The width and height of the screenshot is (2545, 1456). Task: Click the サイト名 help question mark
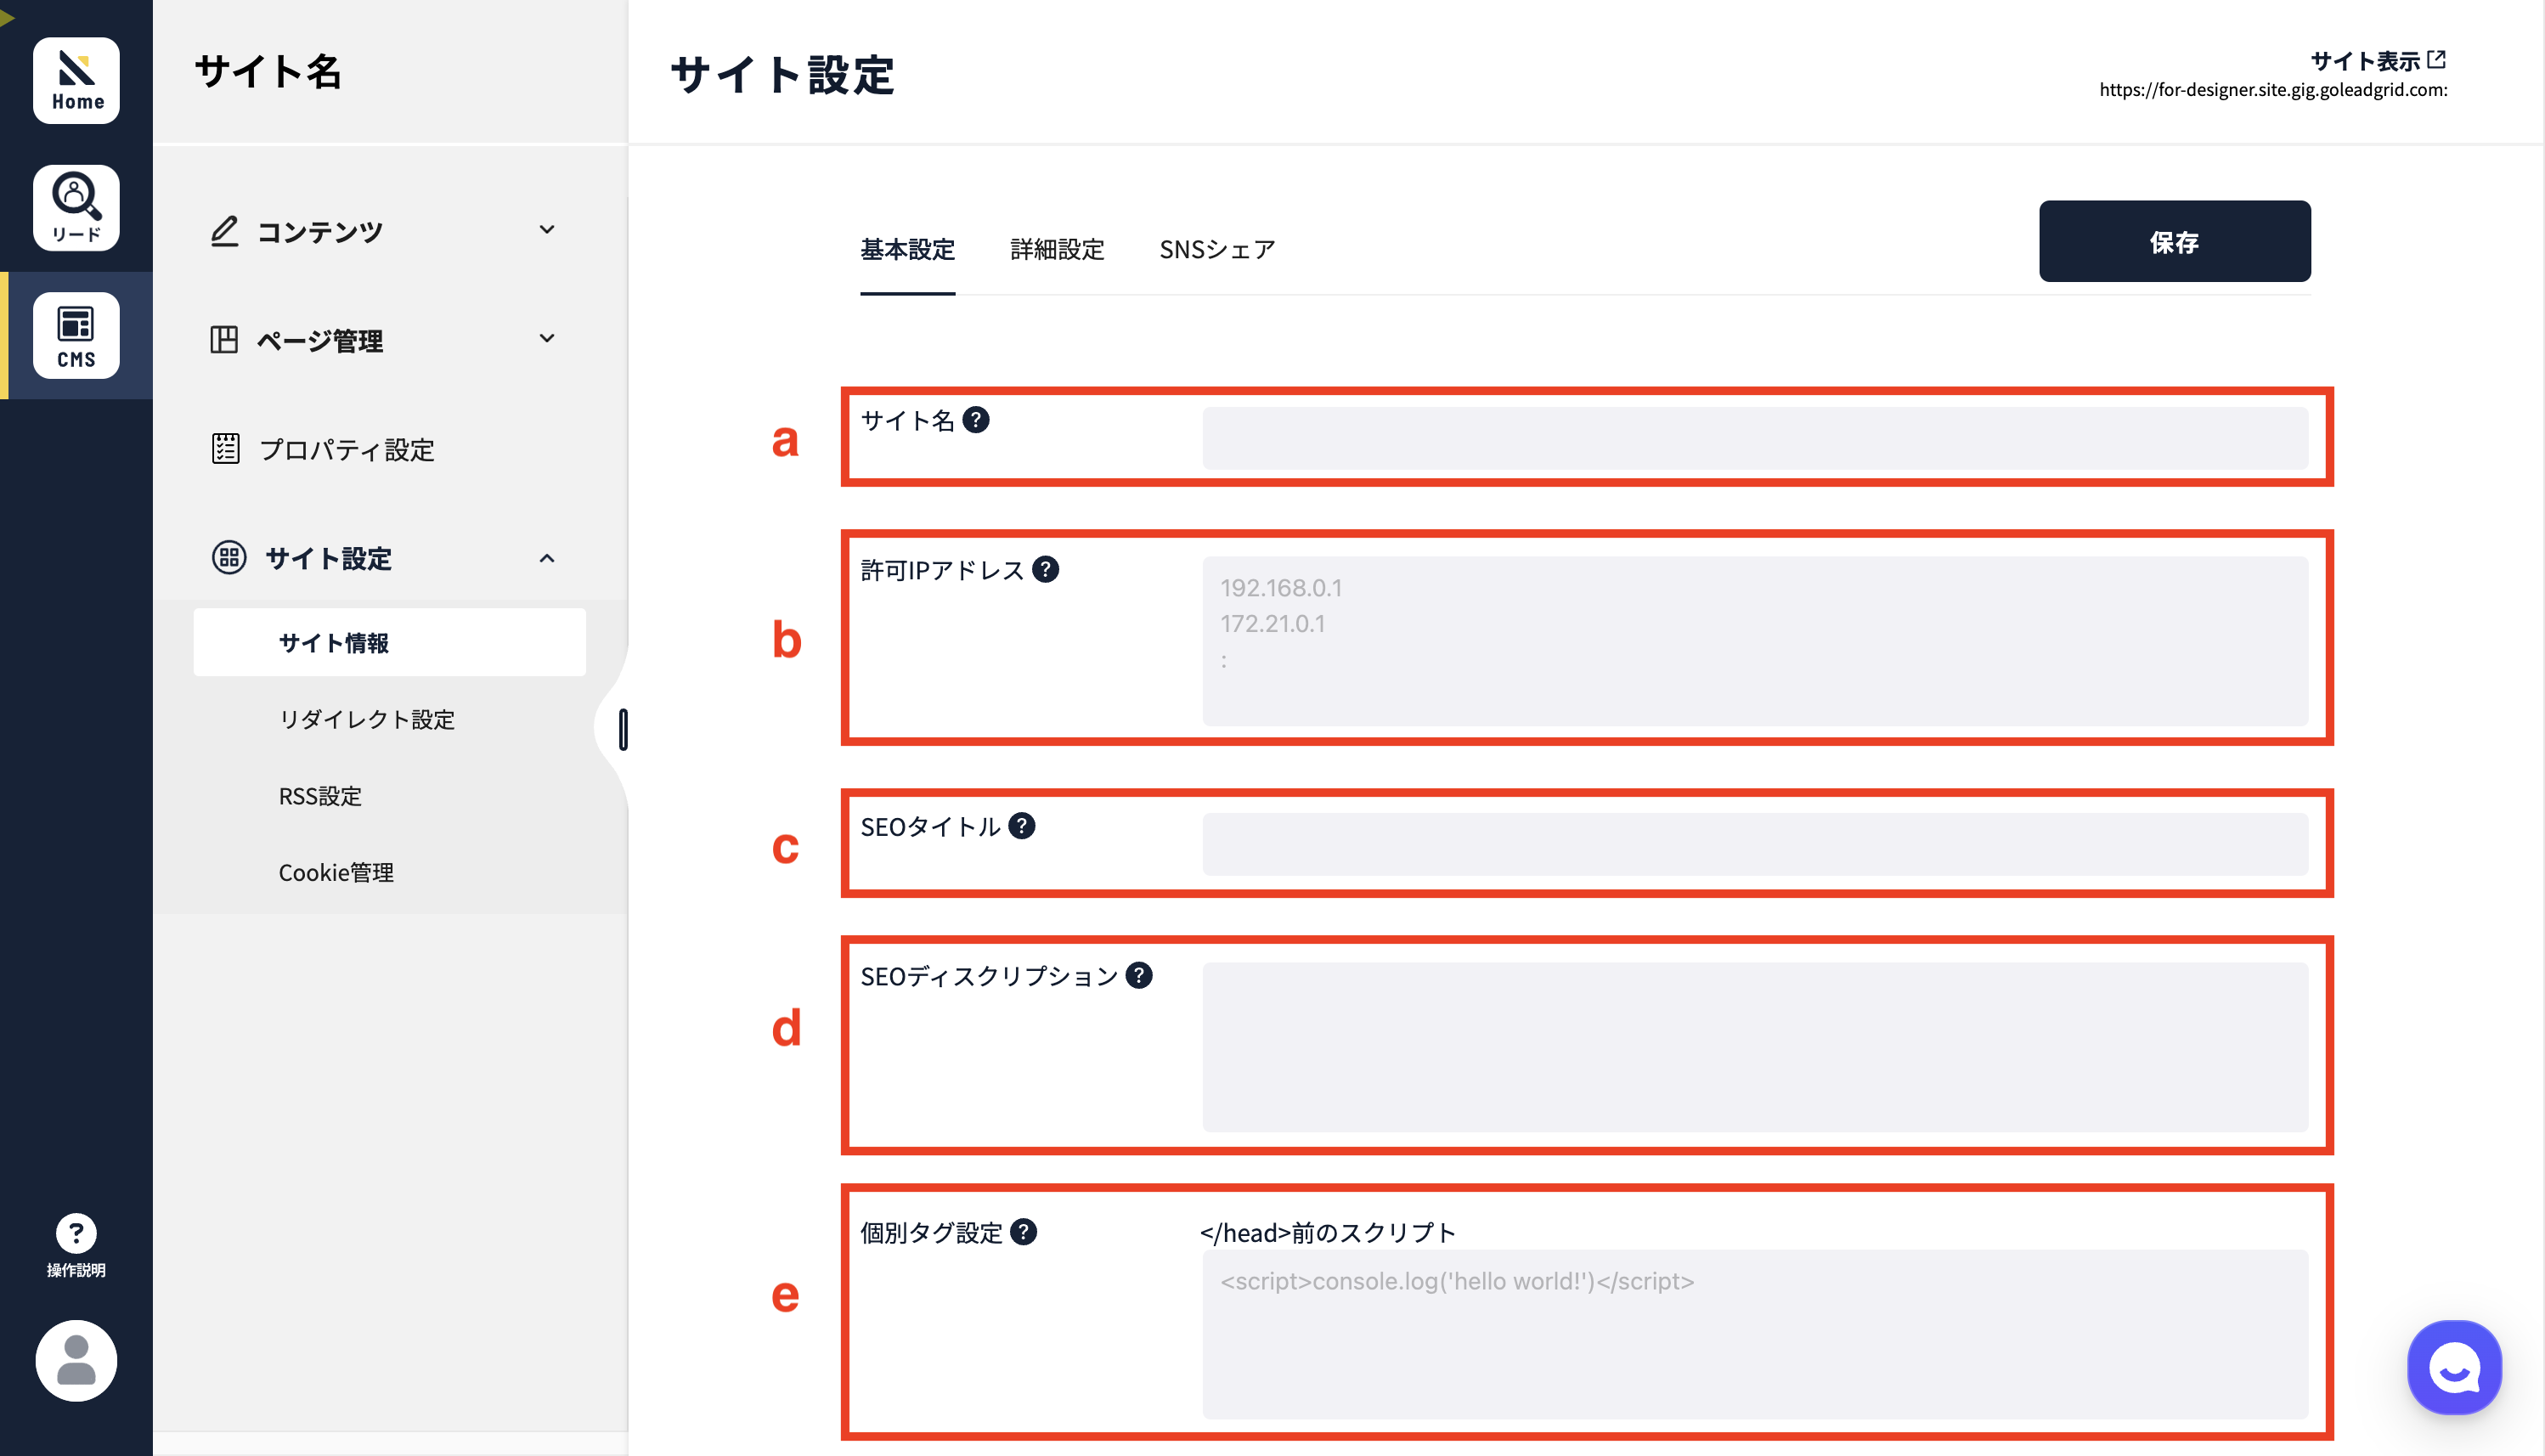pyautogui.click(x=976, y=420)
